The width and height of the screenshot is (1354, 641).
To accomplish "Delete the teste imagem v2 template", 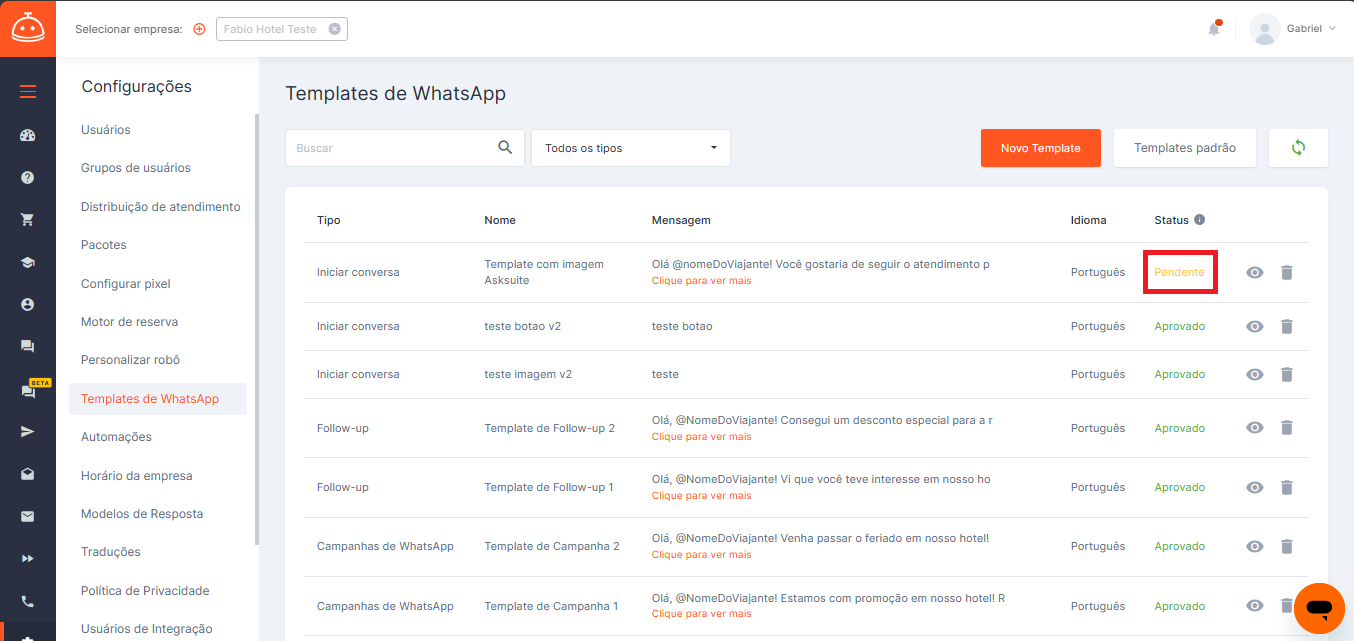I will [x=1287, y=374].
